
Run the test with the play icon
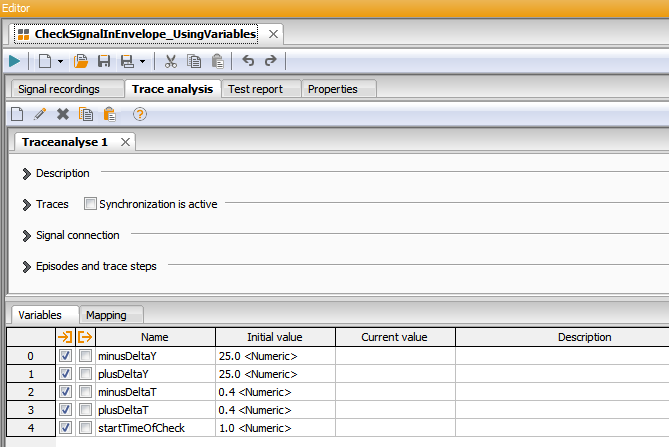pyautogui.click(x=14, y=61)
